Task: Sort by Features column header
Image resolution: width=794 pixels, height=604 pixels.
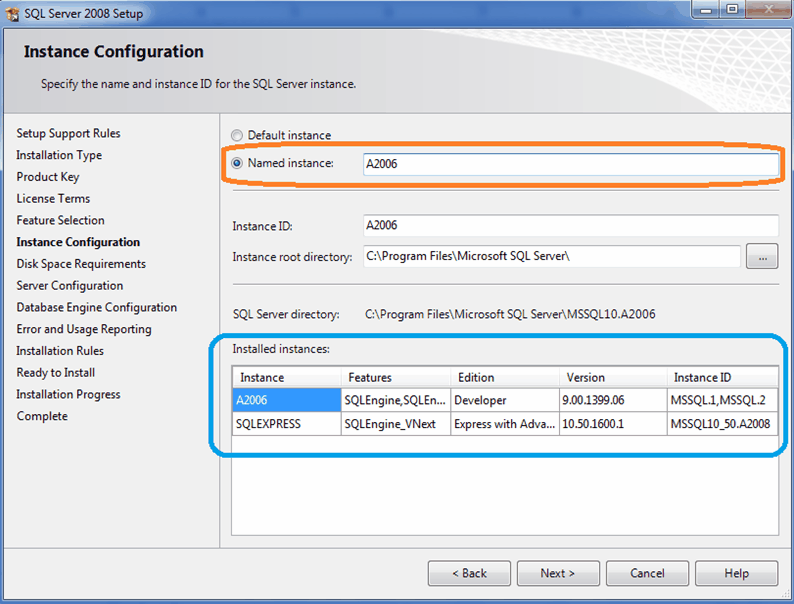Action: [x=396, y=377]
